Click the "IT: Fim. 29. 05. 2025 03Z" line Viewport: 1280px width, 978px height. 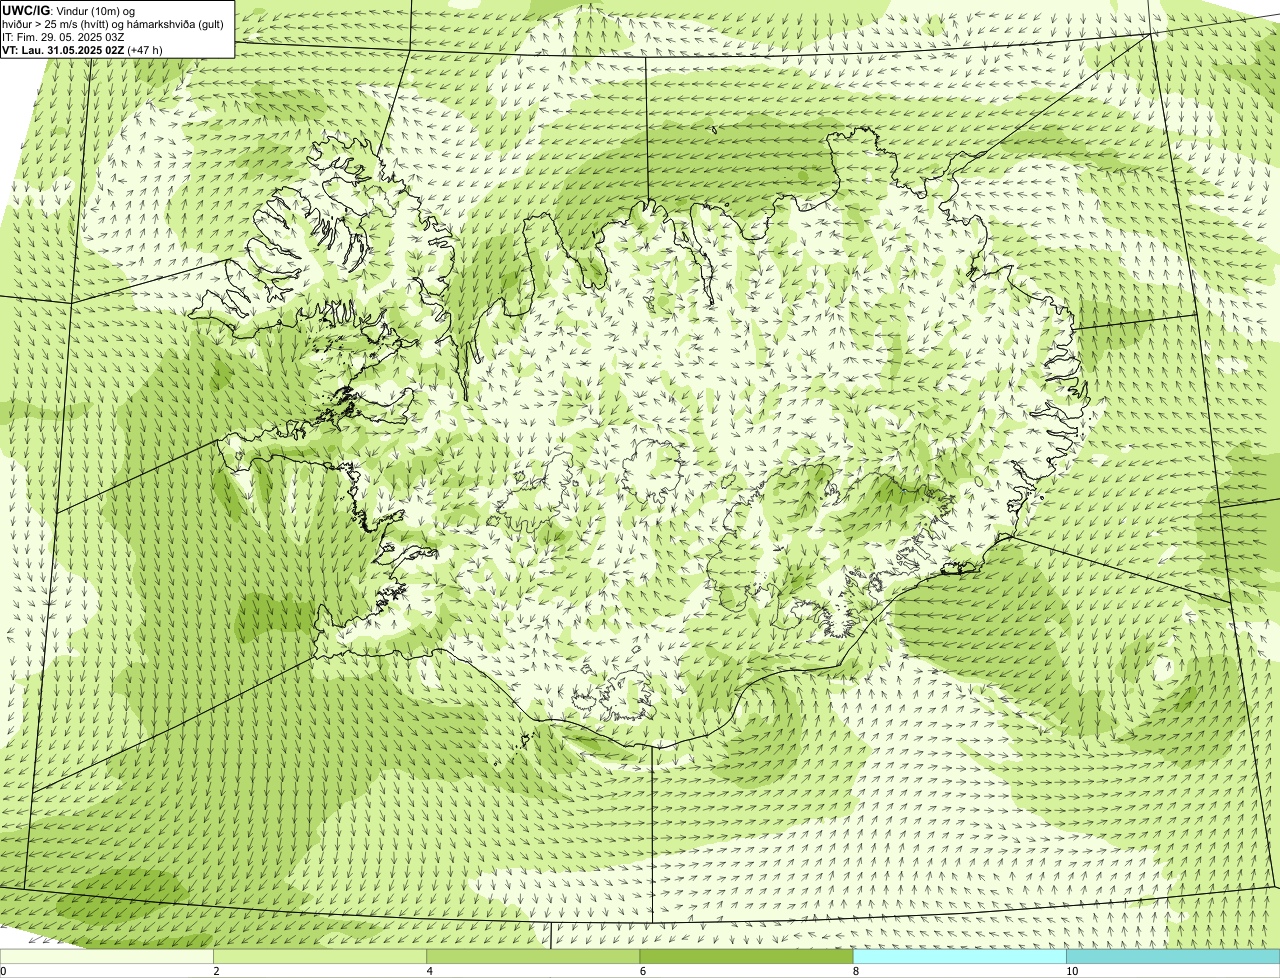[x=64, y=36]
